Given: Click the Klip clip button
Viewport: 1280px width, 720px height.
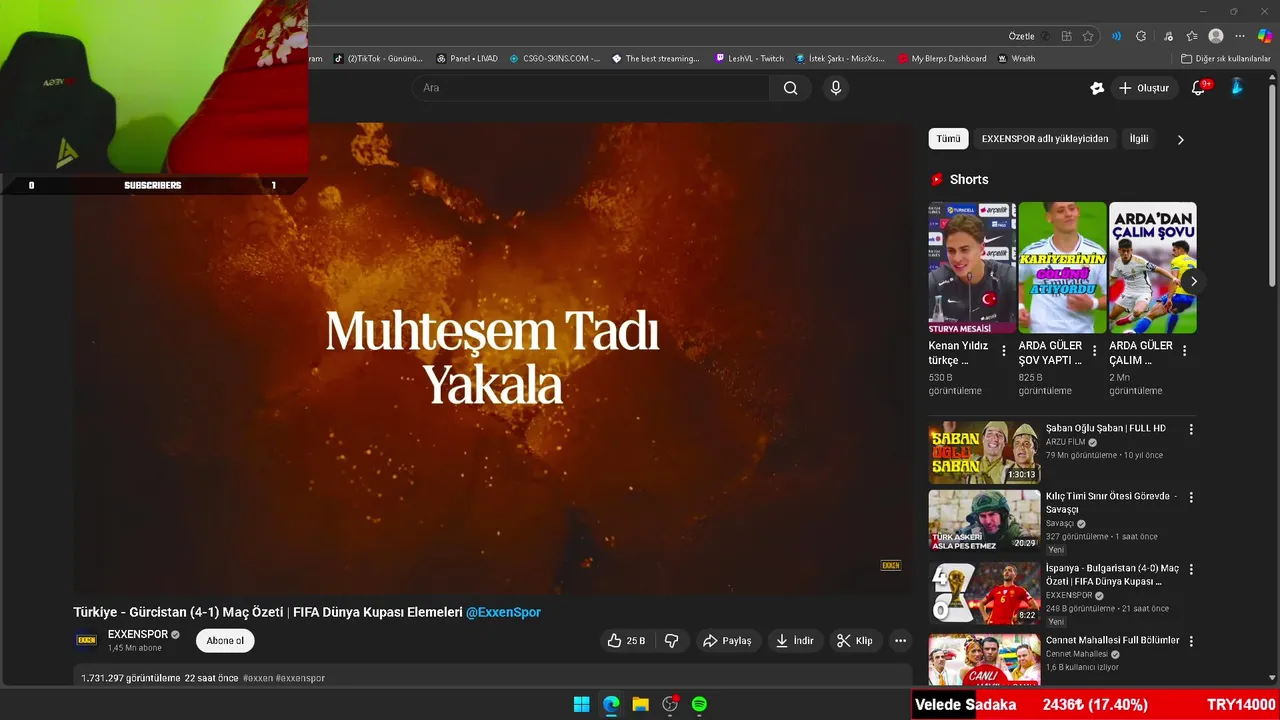Looking at the screenshot, I should (x=855, y=641).
